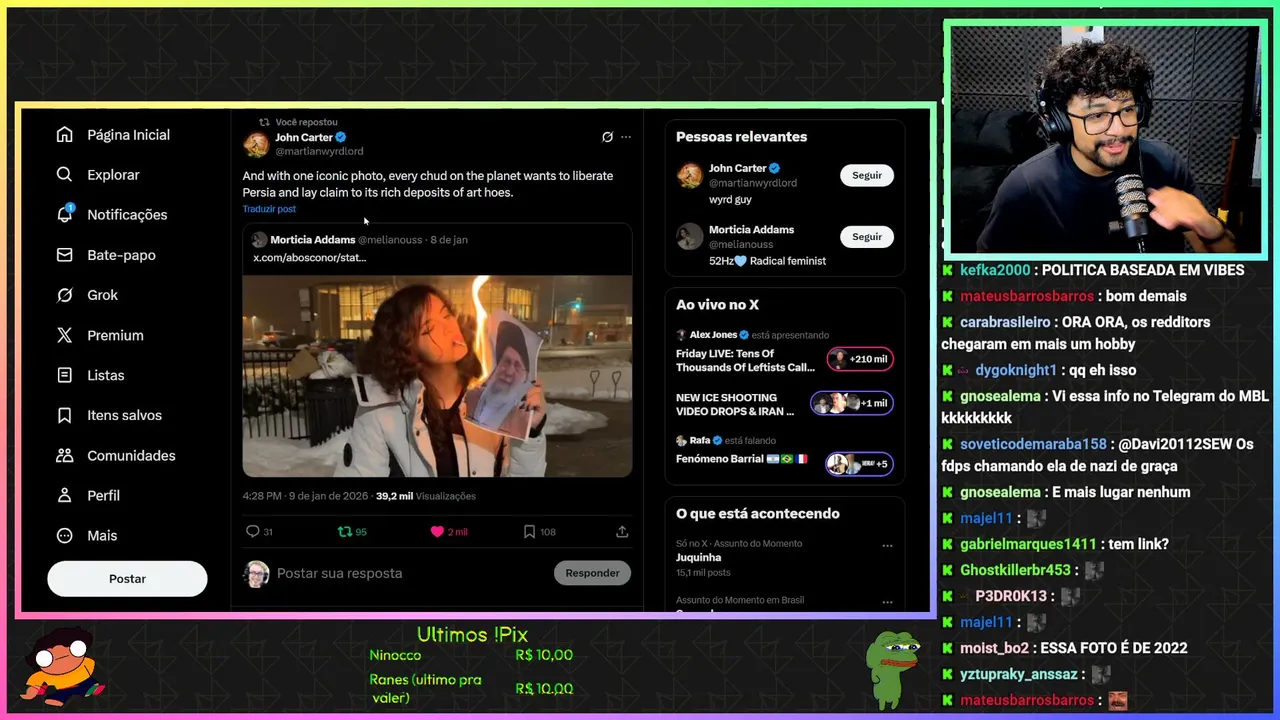Open the Explorar search icon
Screen dimensions: 1280x720
click(x=65, y=174)
